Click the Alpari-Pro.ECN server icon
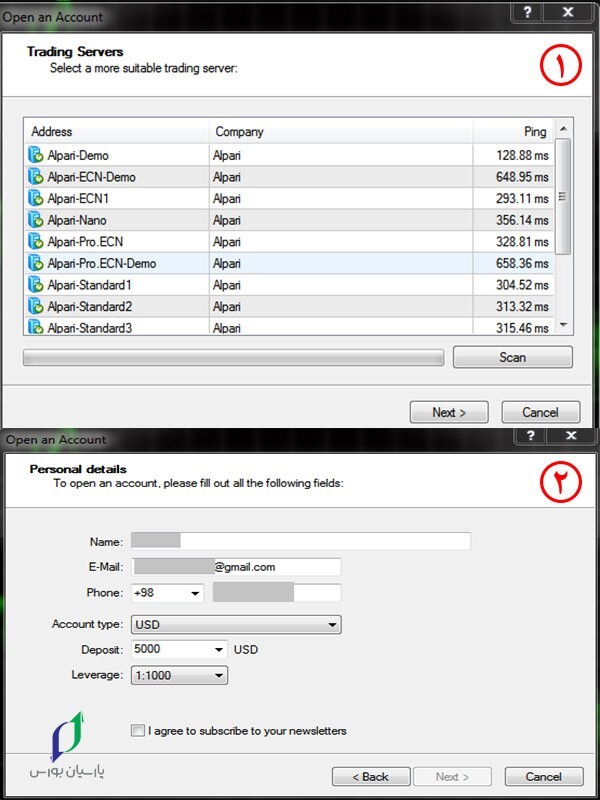 pos(36,241)
